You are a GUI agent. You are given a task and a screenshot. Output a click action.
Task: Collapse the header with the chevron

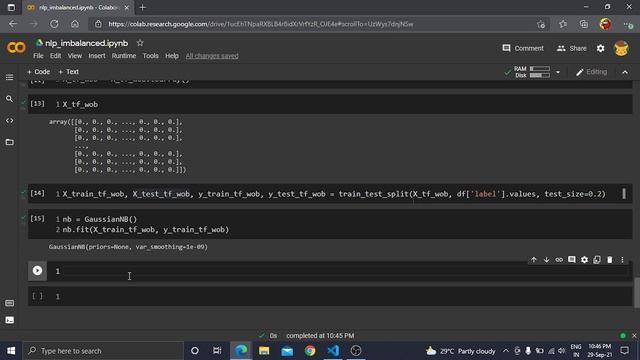pos(625,72)
